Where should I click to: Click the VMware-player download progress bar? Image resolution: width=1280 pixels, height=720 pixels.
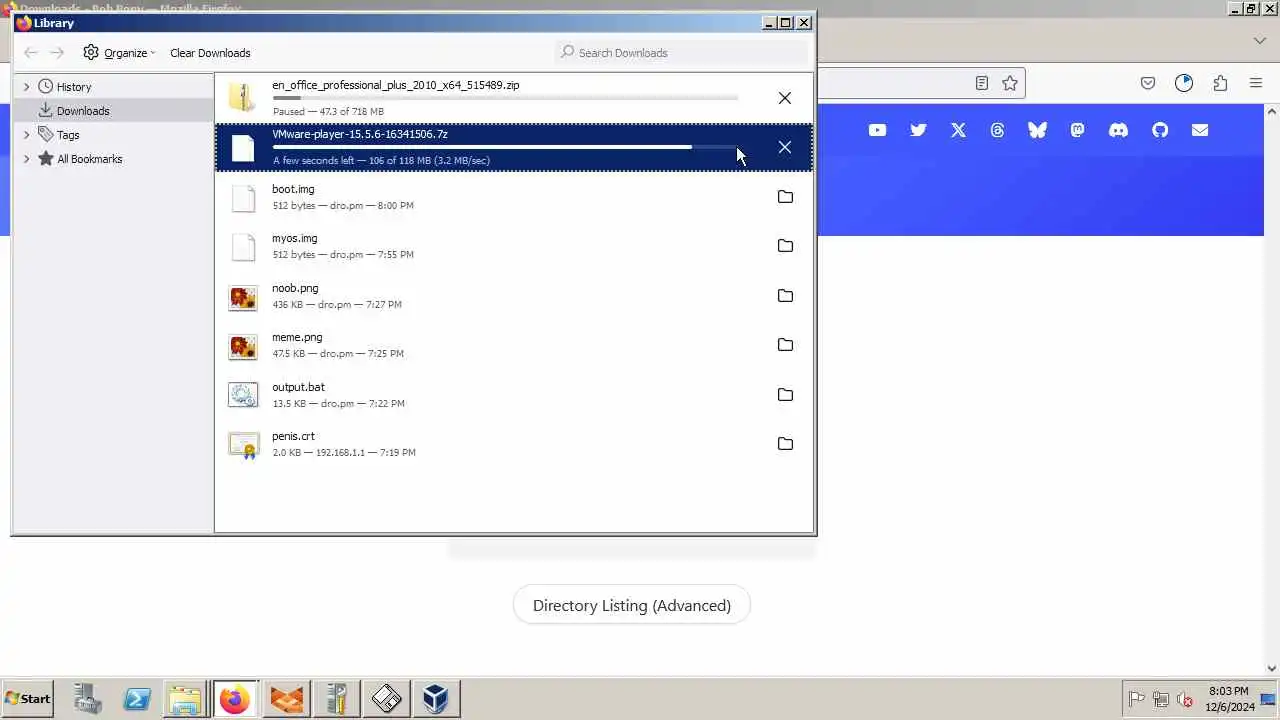(505, 147)
